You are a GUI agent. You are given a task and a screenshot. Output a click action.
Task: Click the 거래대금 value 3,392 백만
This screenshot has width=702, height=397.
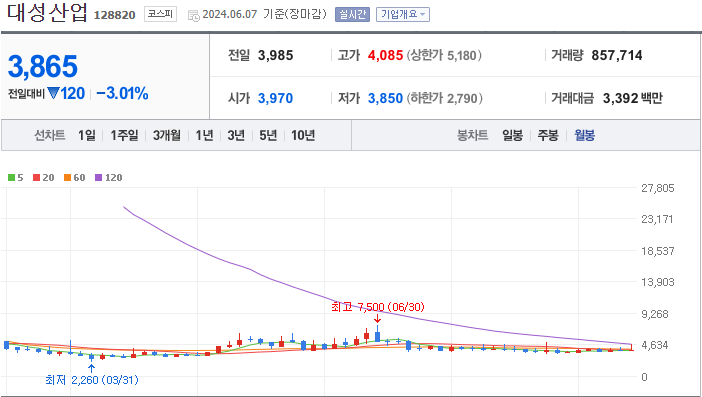(x=633, y=98)
